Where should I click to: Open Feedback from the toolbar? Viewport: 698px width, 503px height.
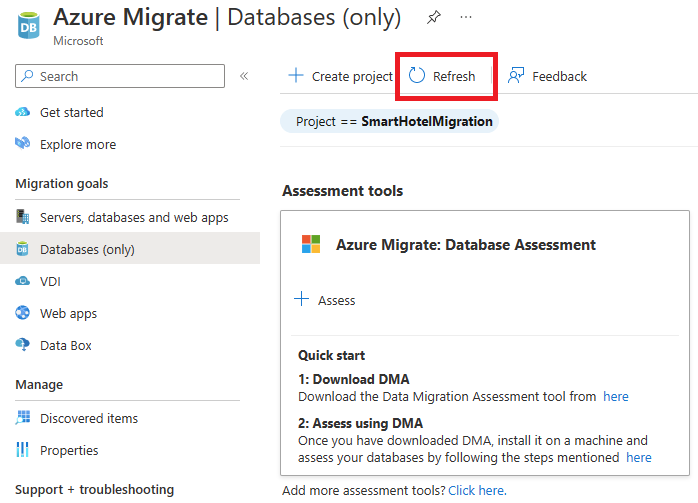point(547,76)
